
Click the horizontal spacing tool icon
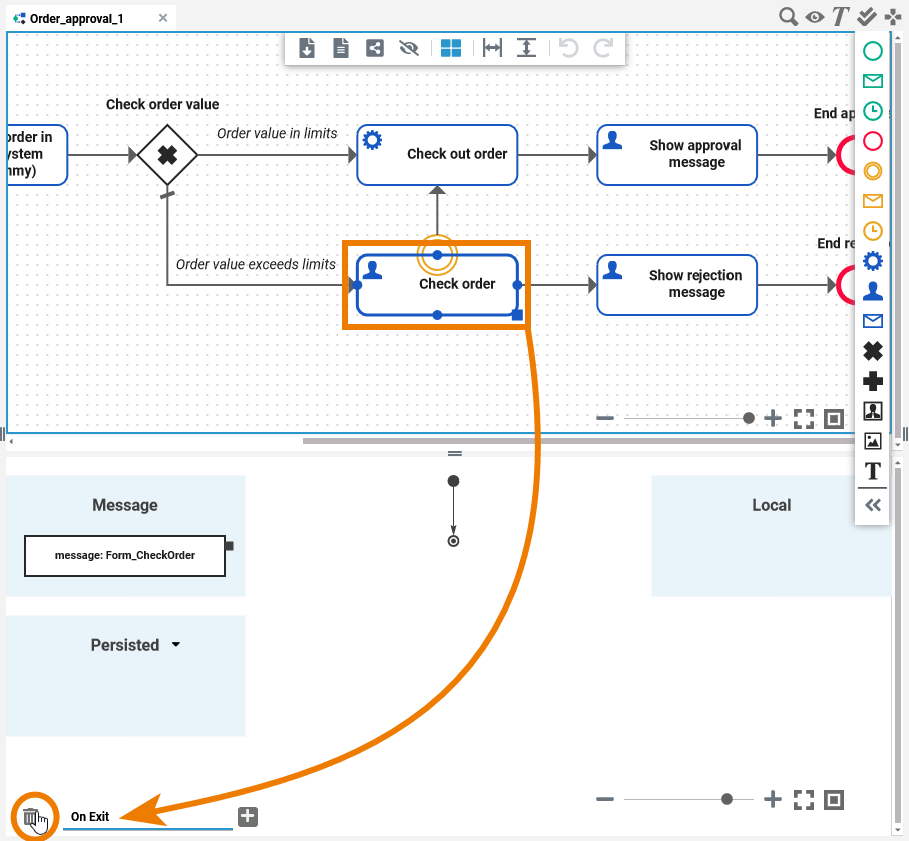492,48
